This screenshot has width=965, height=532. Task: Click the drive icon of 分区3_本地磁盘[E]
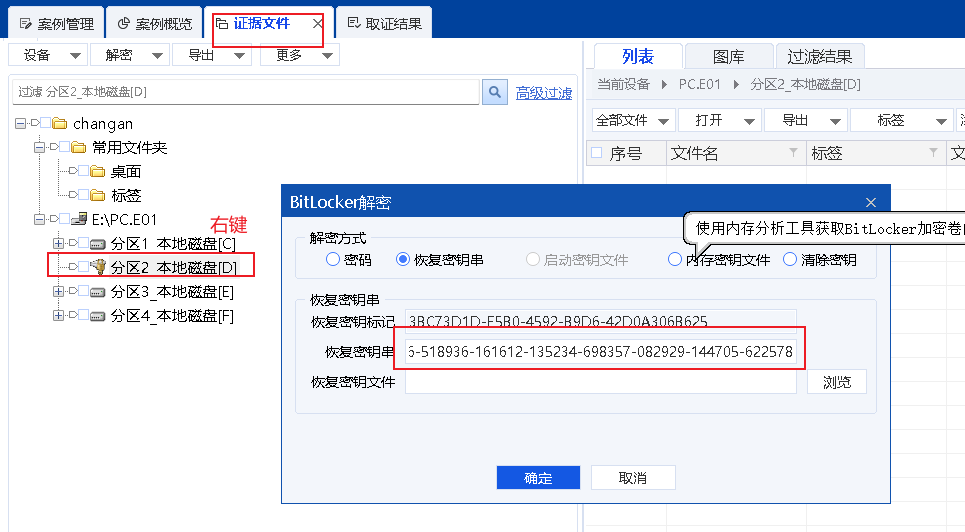point(98,292)
